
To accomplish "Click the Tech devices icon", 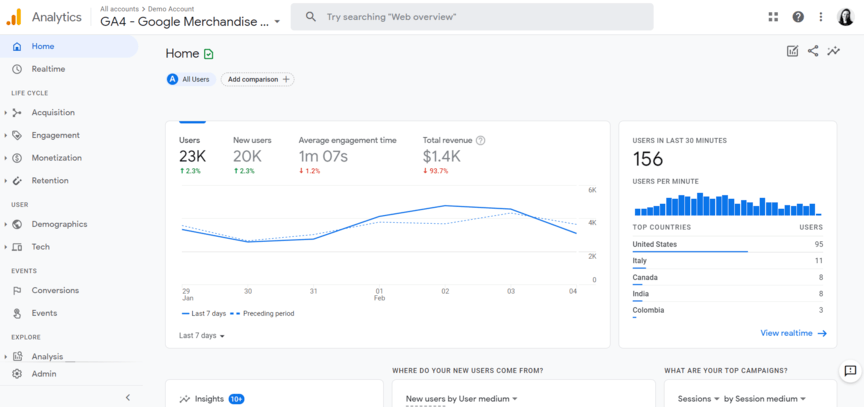I will click(17, 247).
